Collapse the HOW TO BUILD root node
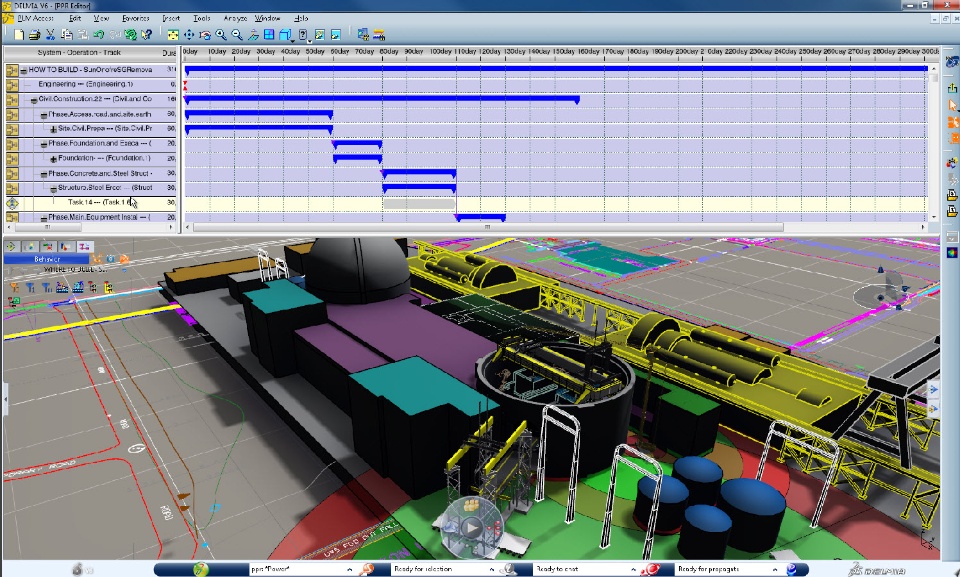 pyautogui.click(x=23, y=69)
